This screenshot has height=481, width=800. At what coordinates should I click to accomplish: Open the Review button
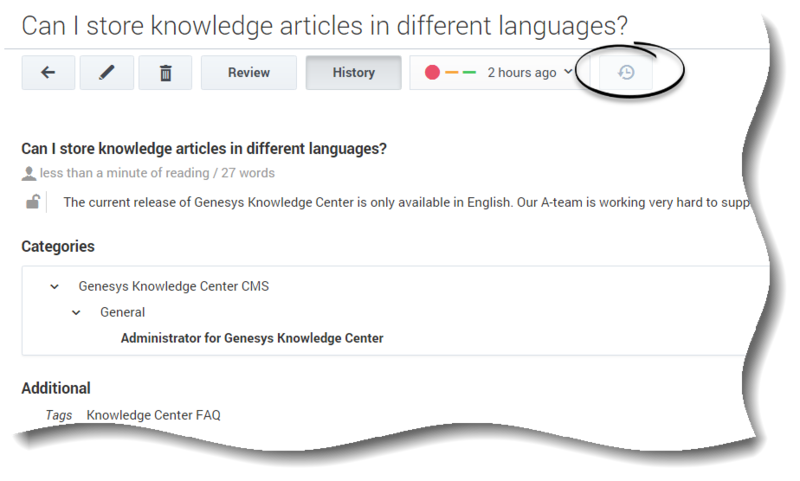(248, 72)
